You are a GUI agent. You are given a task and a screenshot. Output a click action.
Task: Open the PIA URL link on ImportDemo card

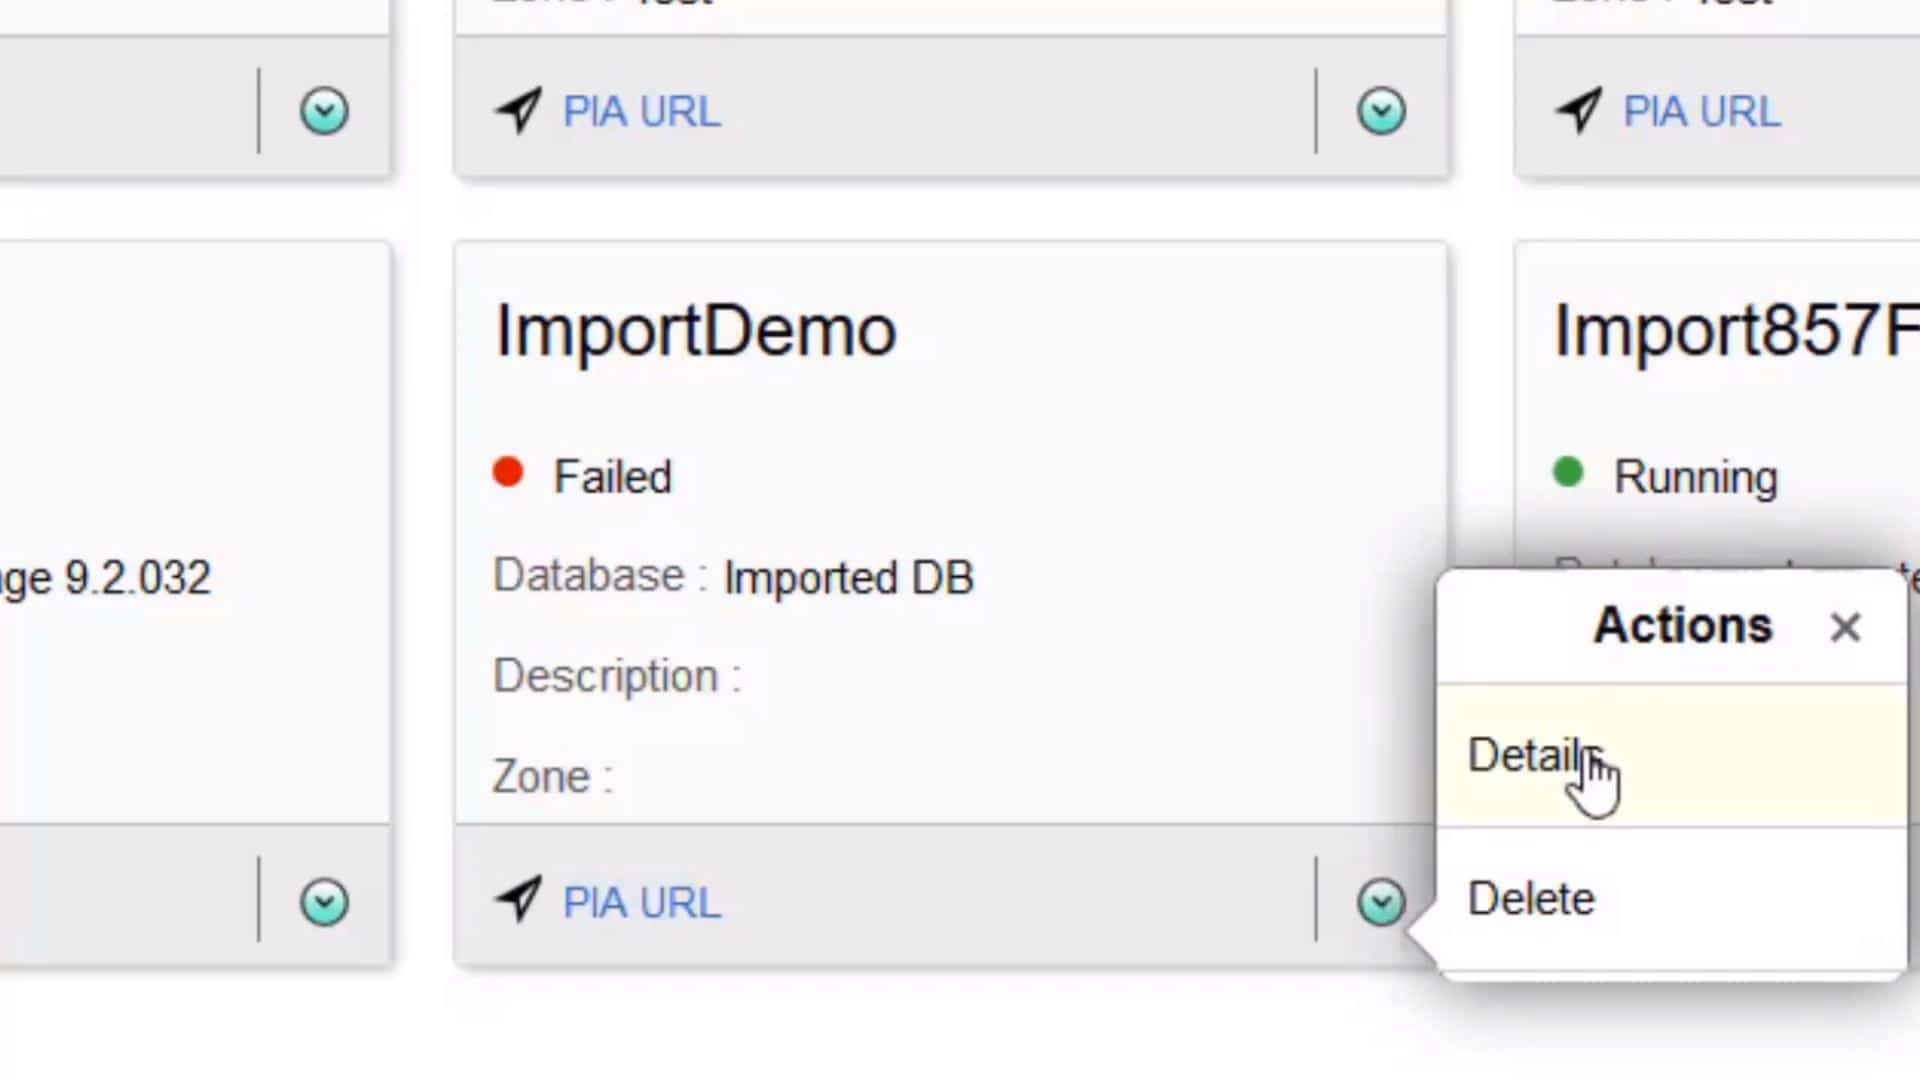tap(641, 903)
